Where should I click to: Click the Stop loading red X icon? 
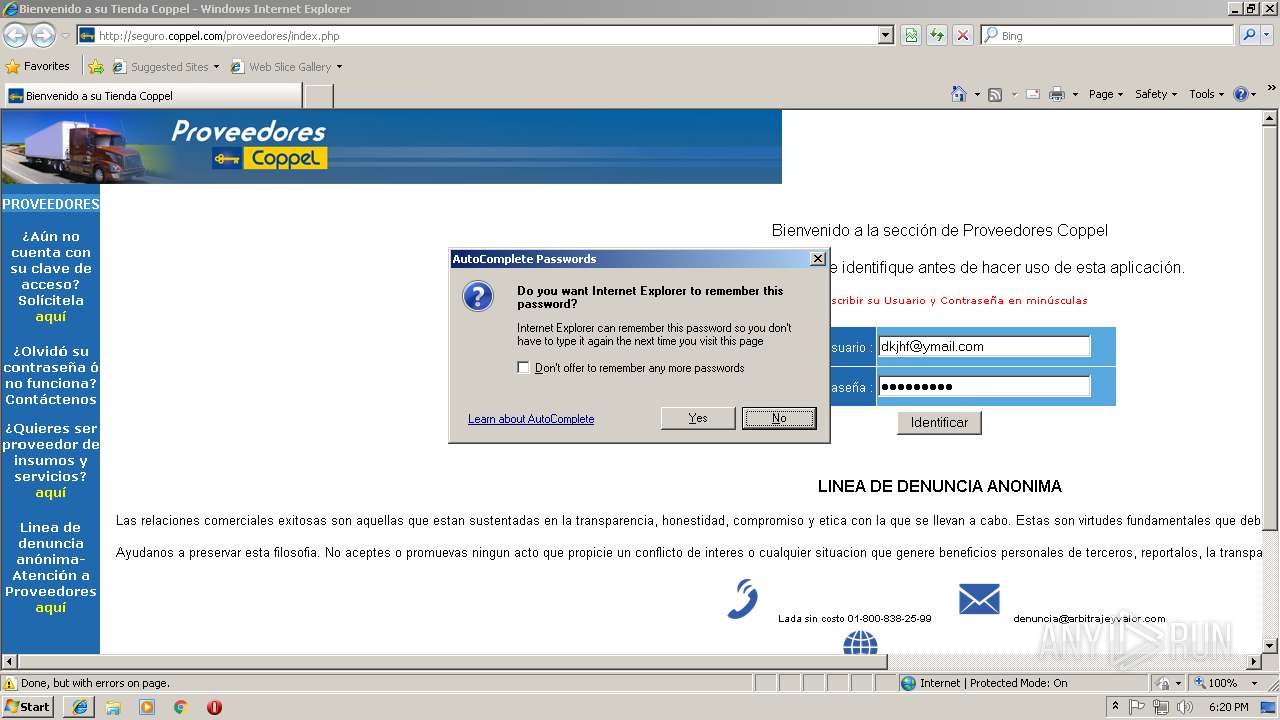point(963,35)
